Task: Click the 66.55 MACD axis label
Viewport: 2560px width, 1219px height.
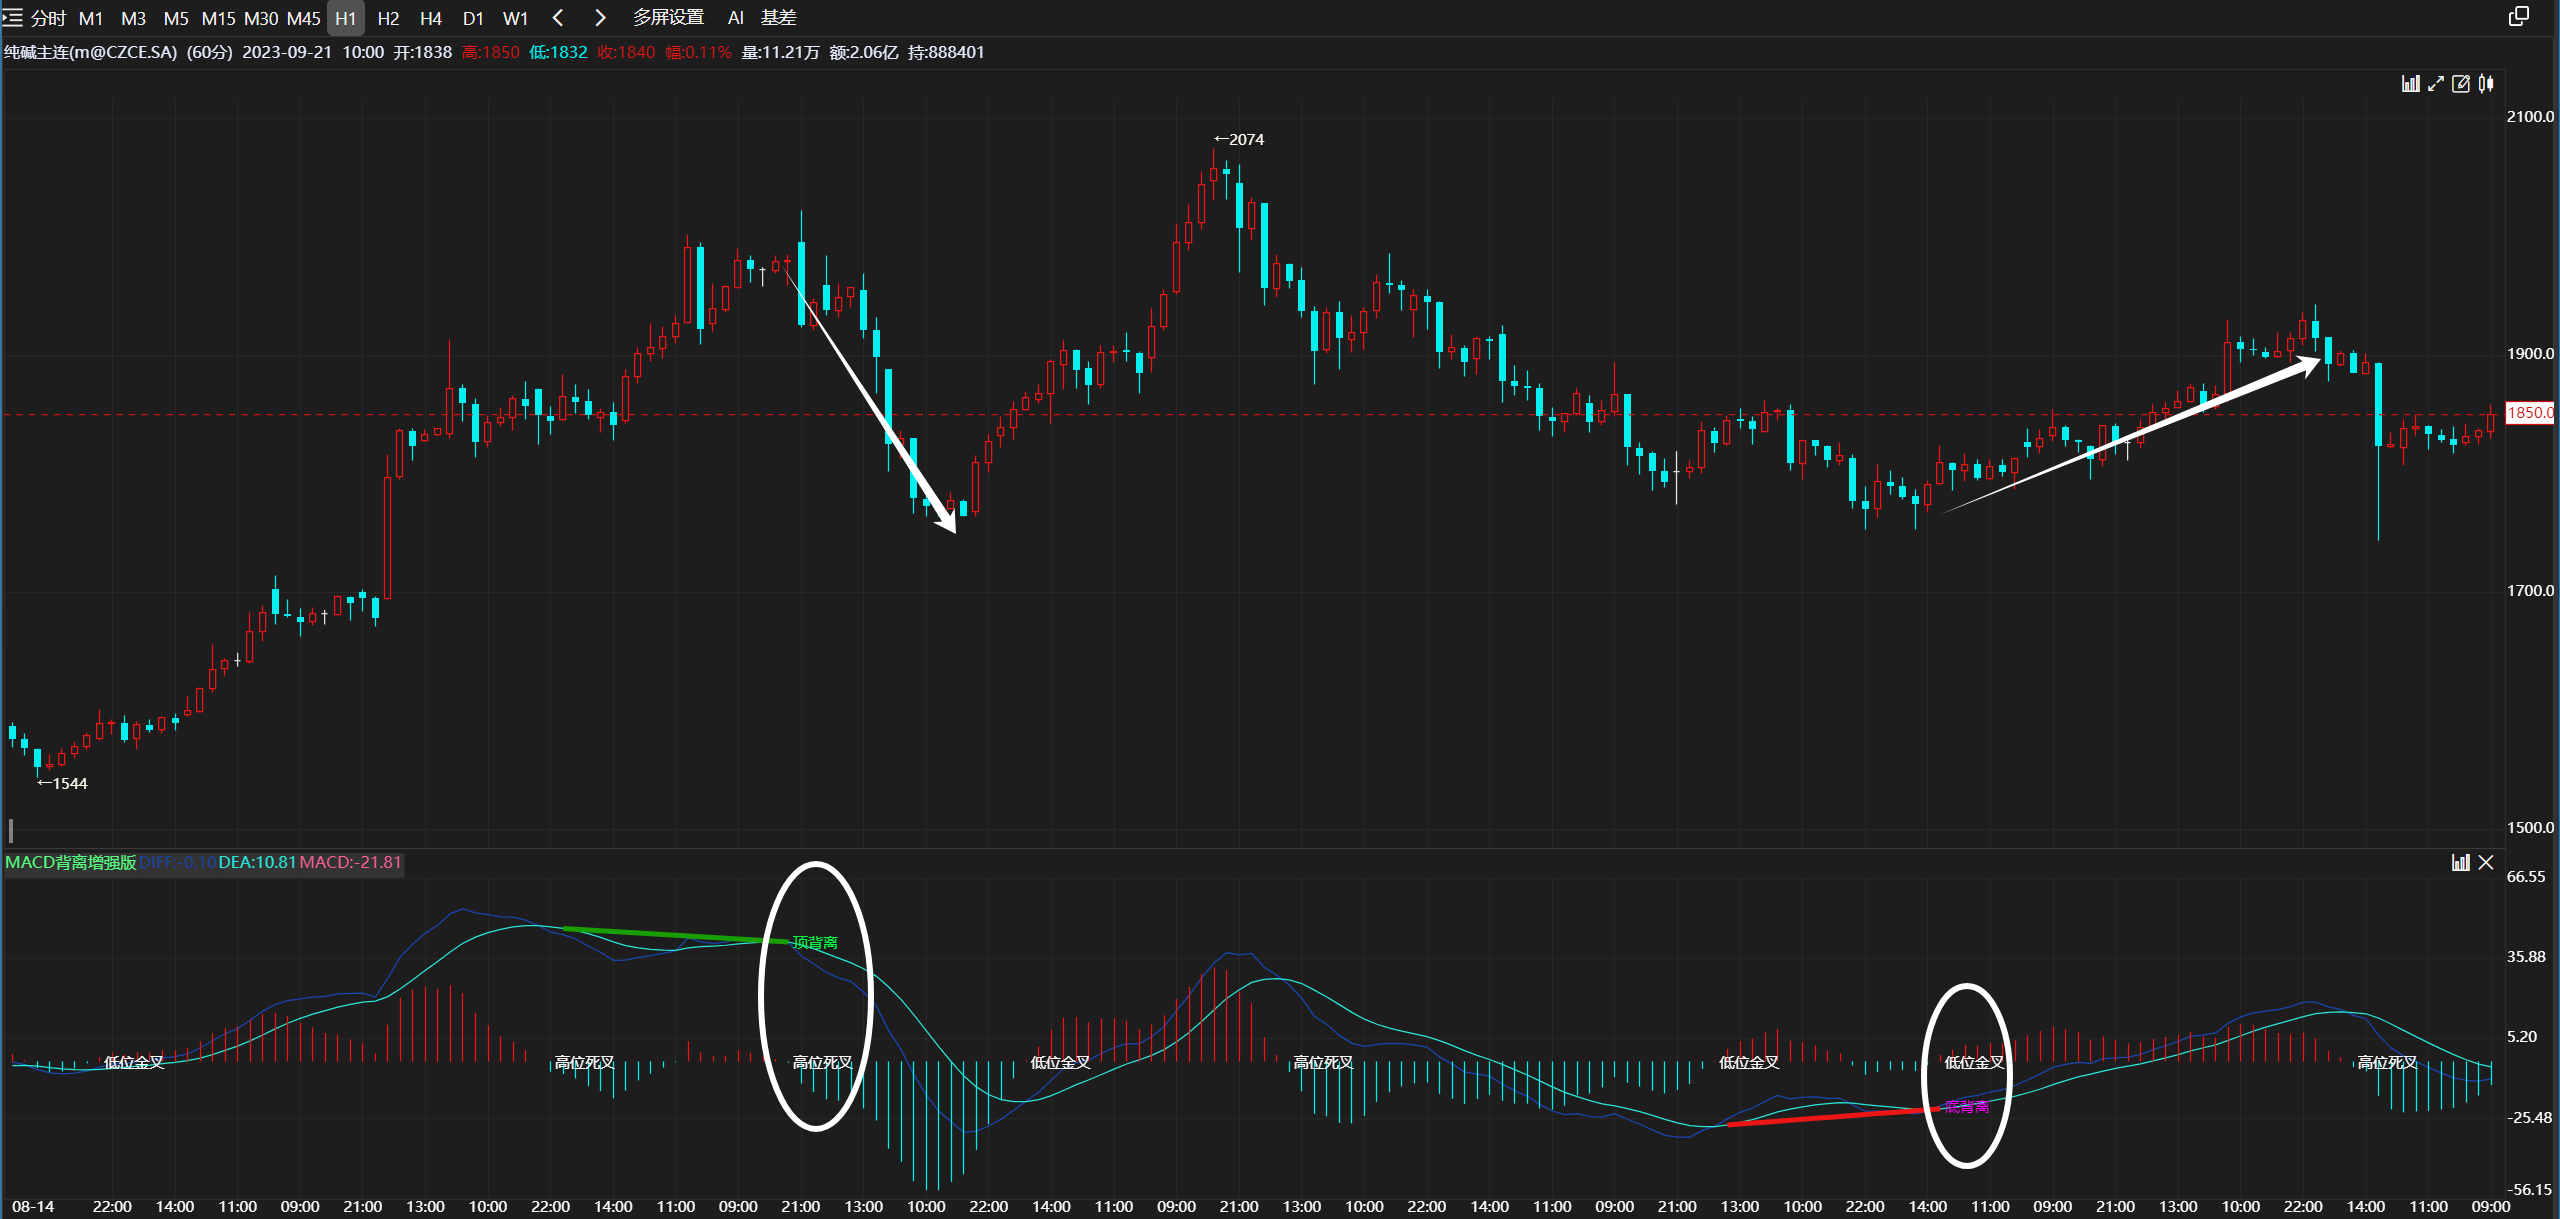Action: point(2526,877)
